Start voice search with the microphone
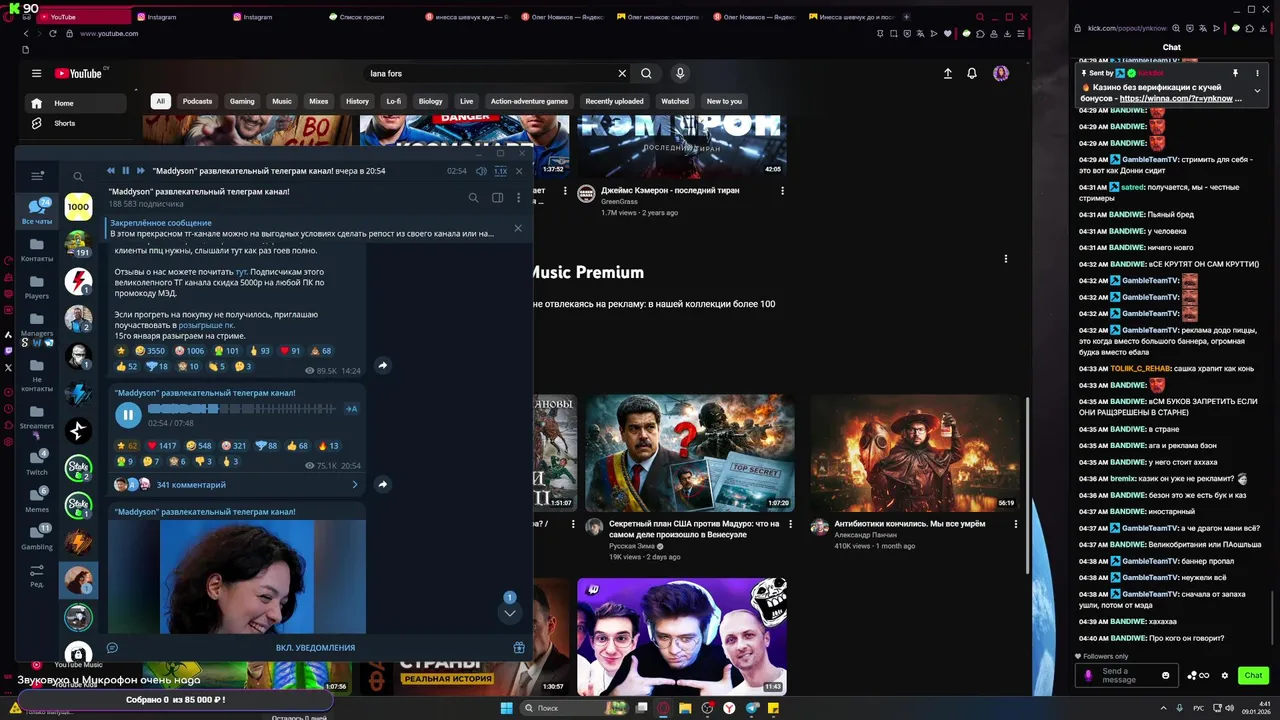The image size is (1280, 720). click(680, 73)
